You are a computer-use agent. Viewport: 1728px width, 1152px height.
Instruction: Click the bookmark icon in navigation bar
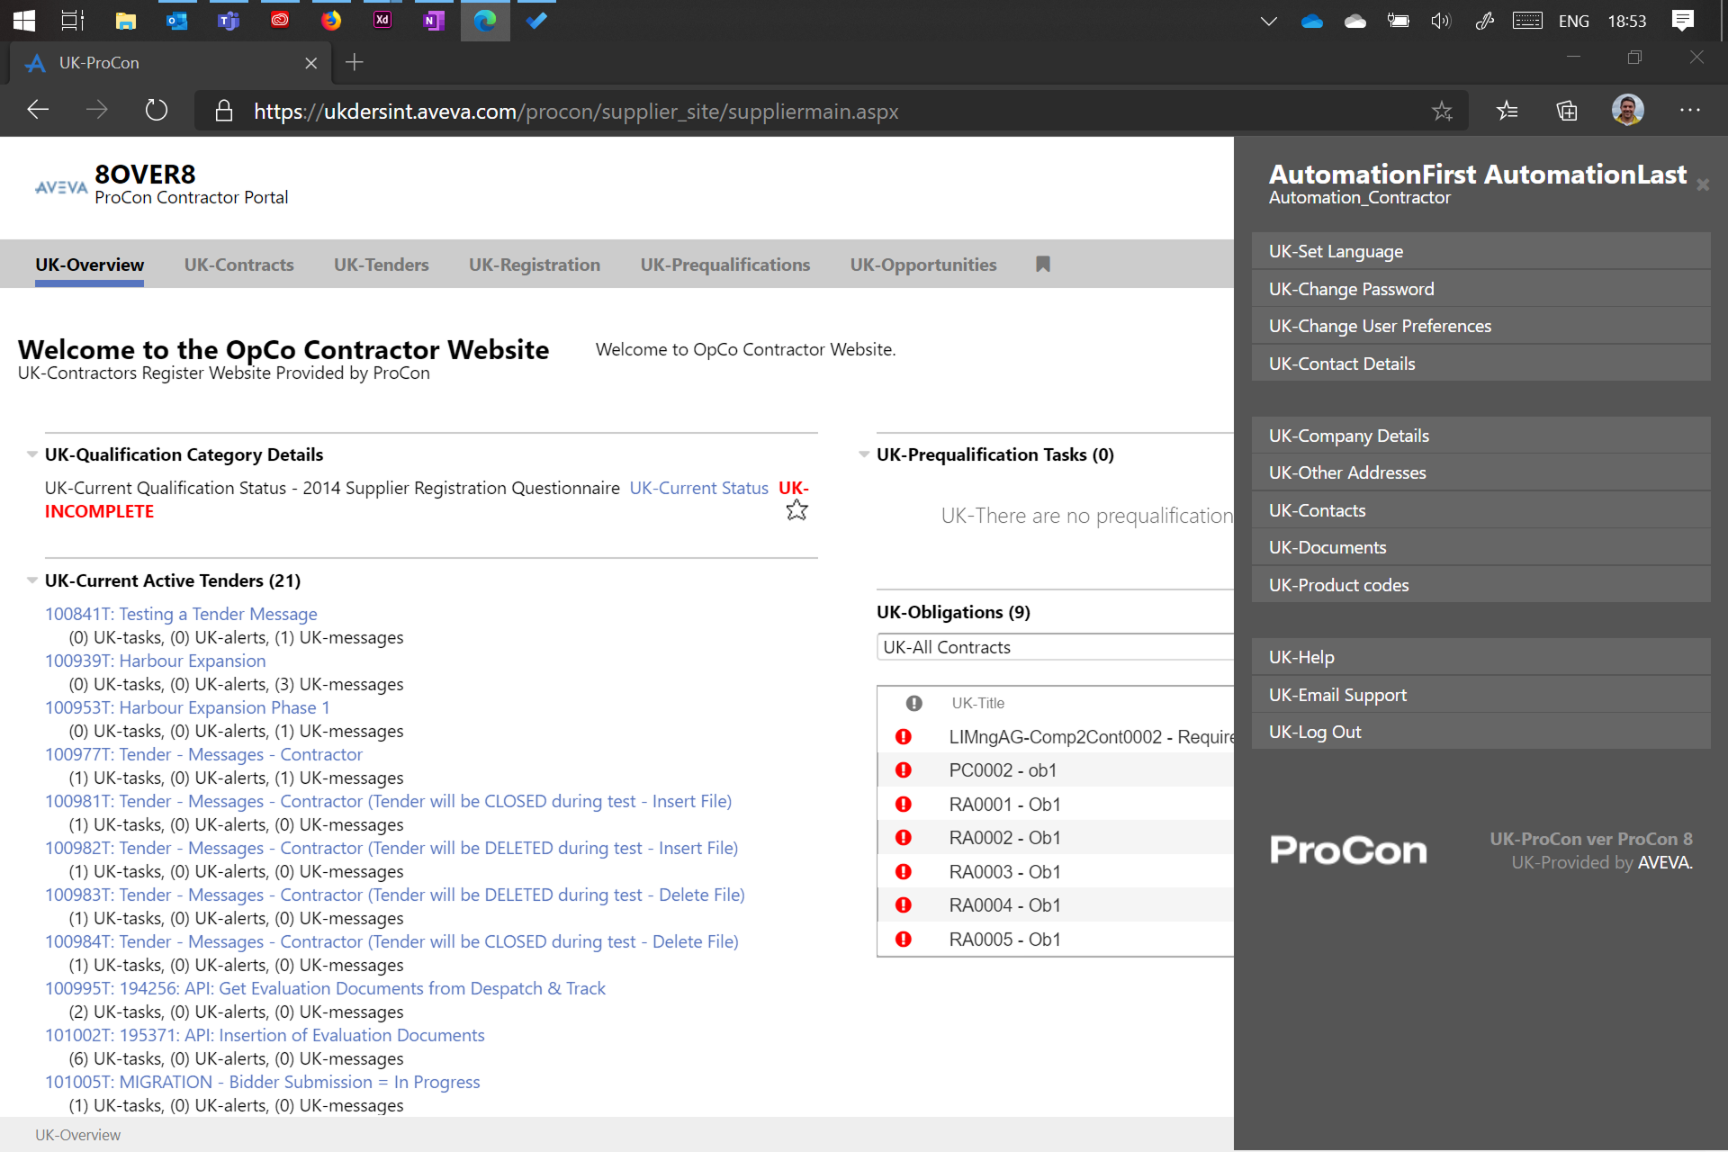[x=1043, y=264]
